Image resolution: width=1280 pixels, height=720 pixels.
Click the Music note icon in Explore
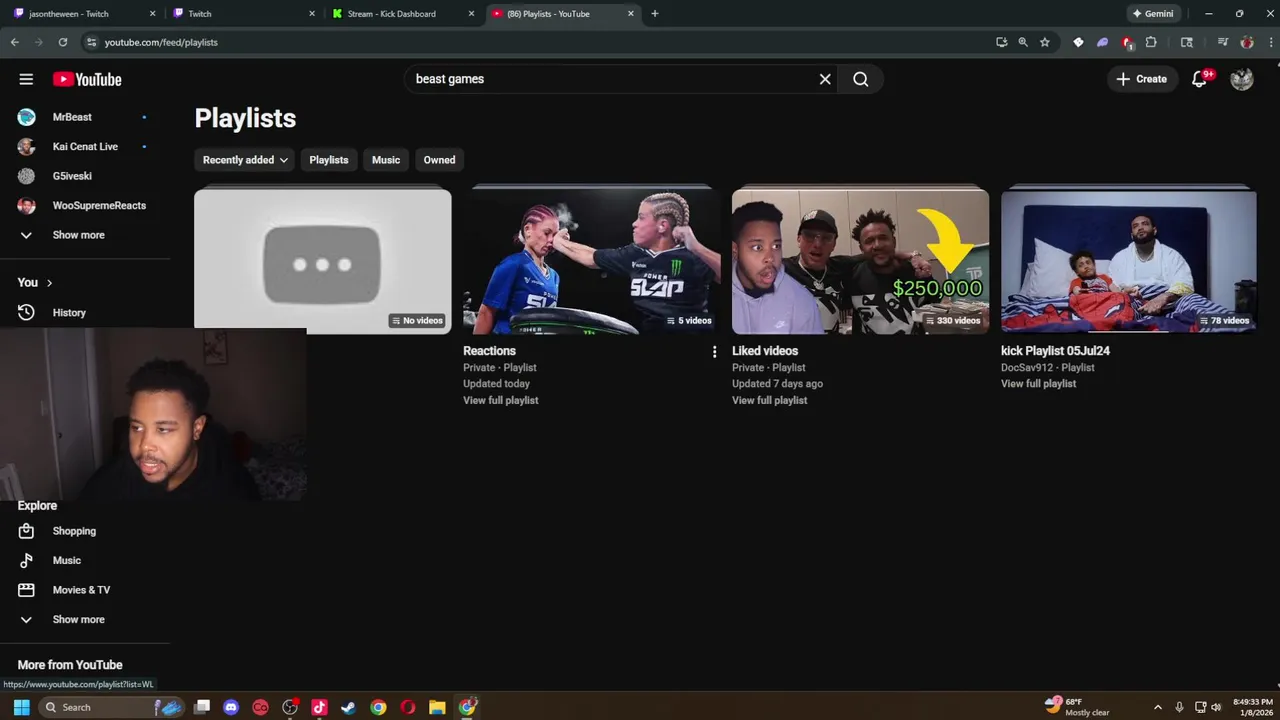[26, 560]
